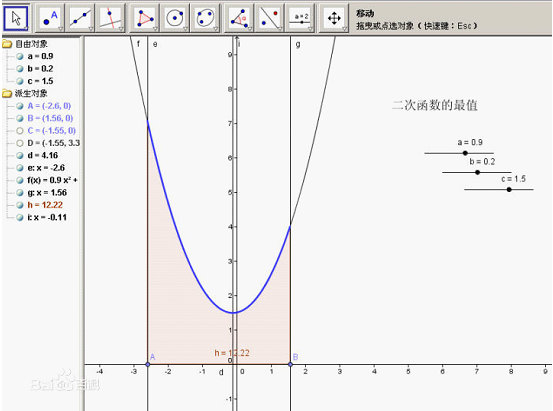
Task: Select the Slider a=2 tool
Action: point(300,18)
